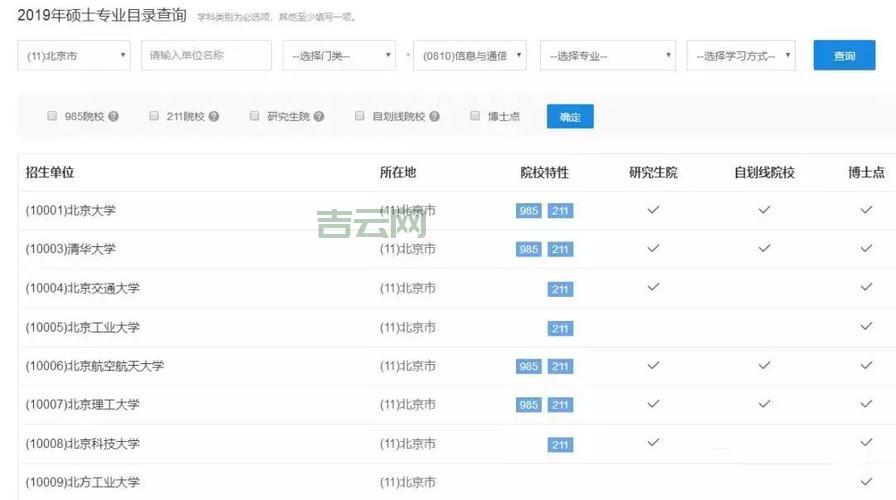896x500 pixels.
Task: Click the 研究生院 checkmark in the 北京交通大学 row
Action: (x=653, y=286)
